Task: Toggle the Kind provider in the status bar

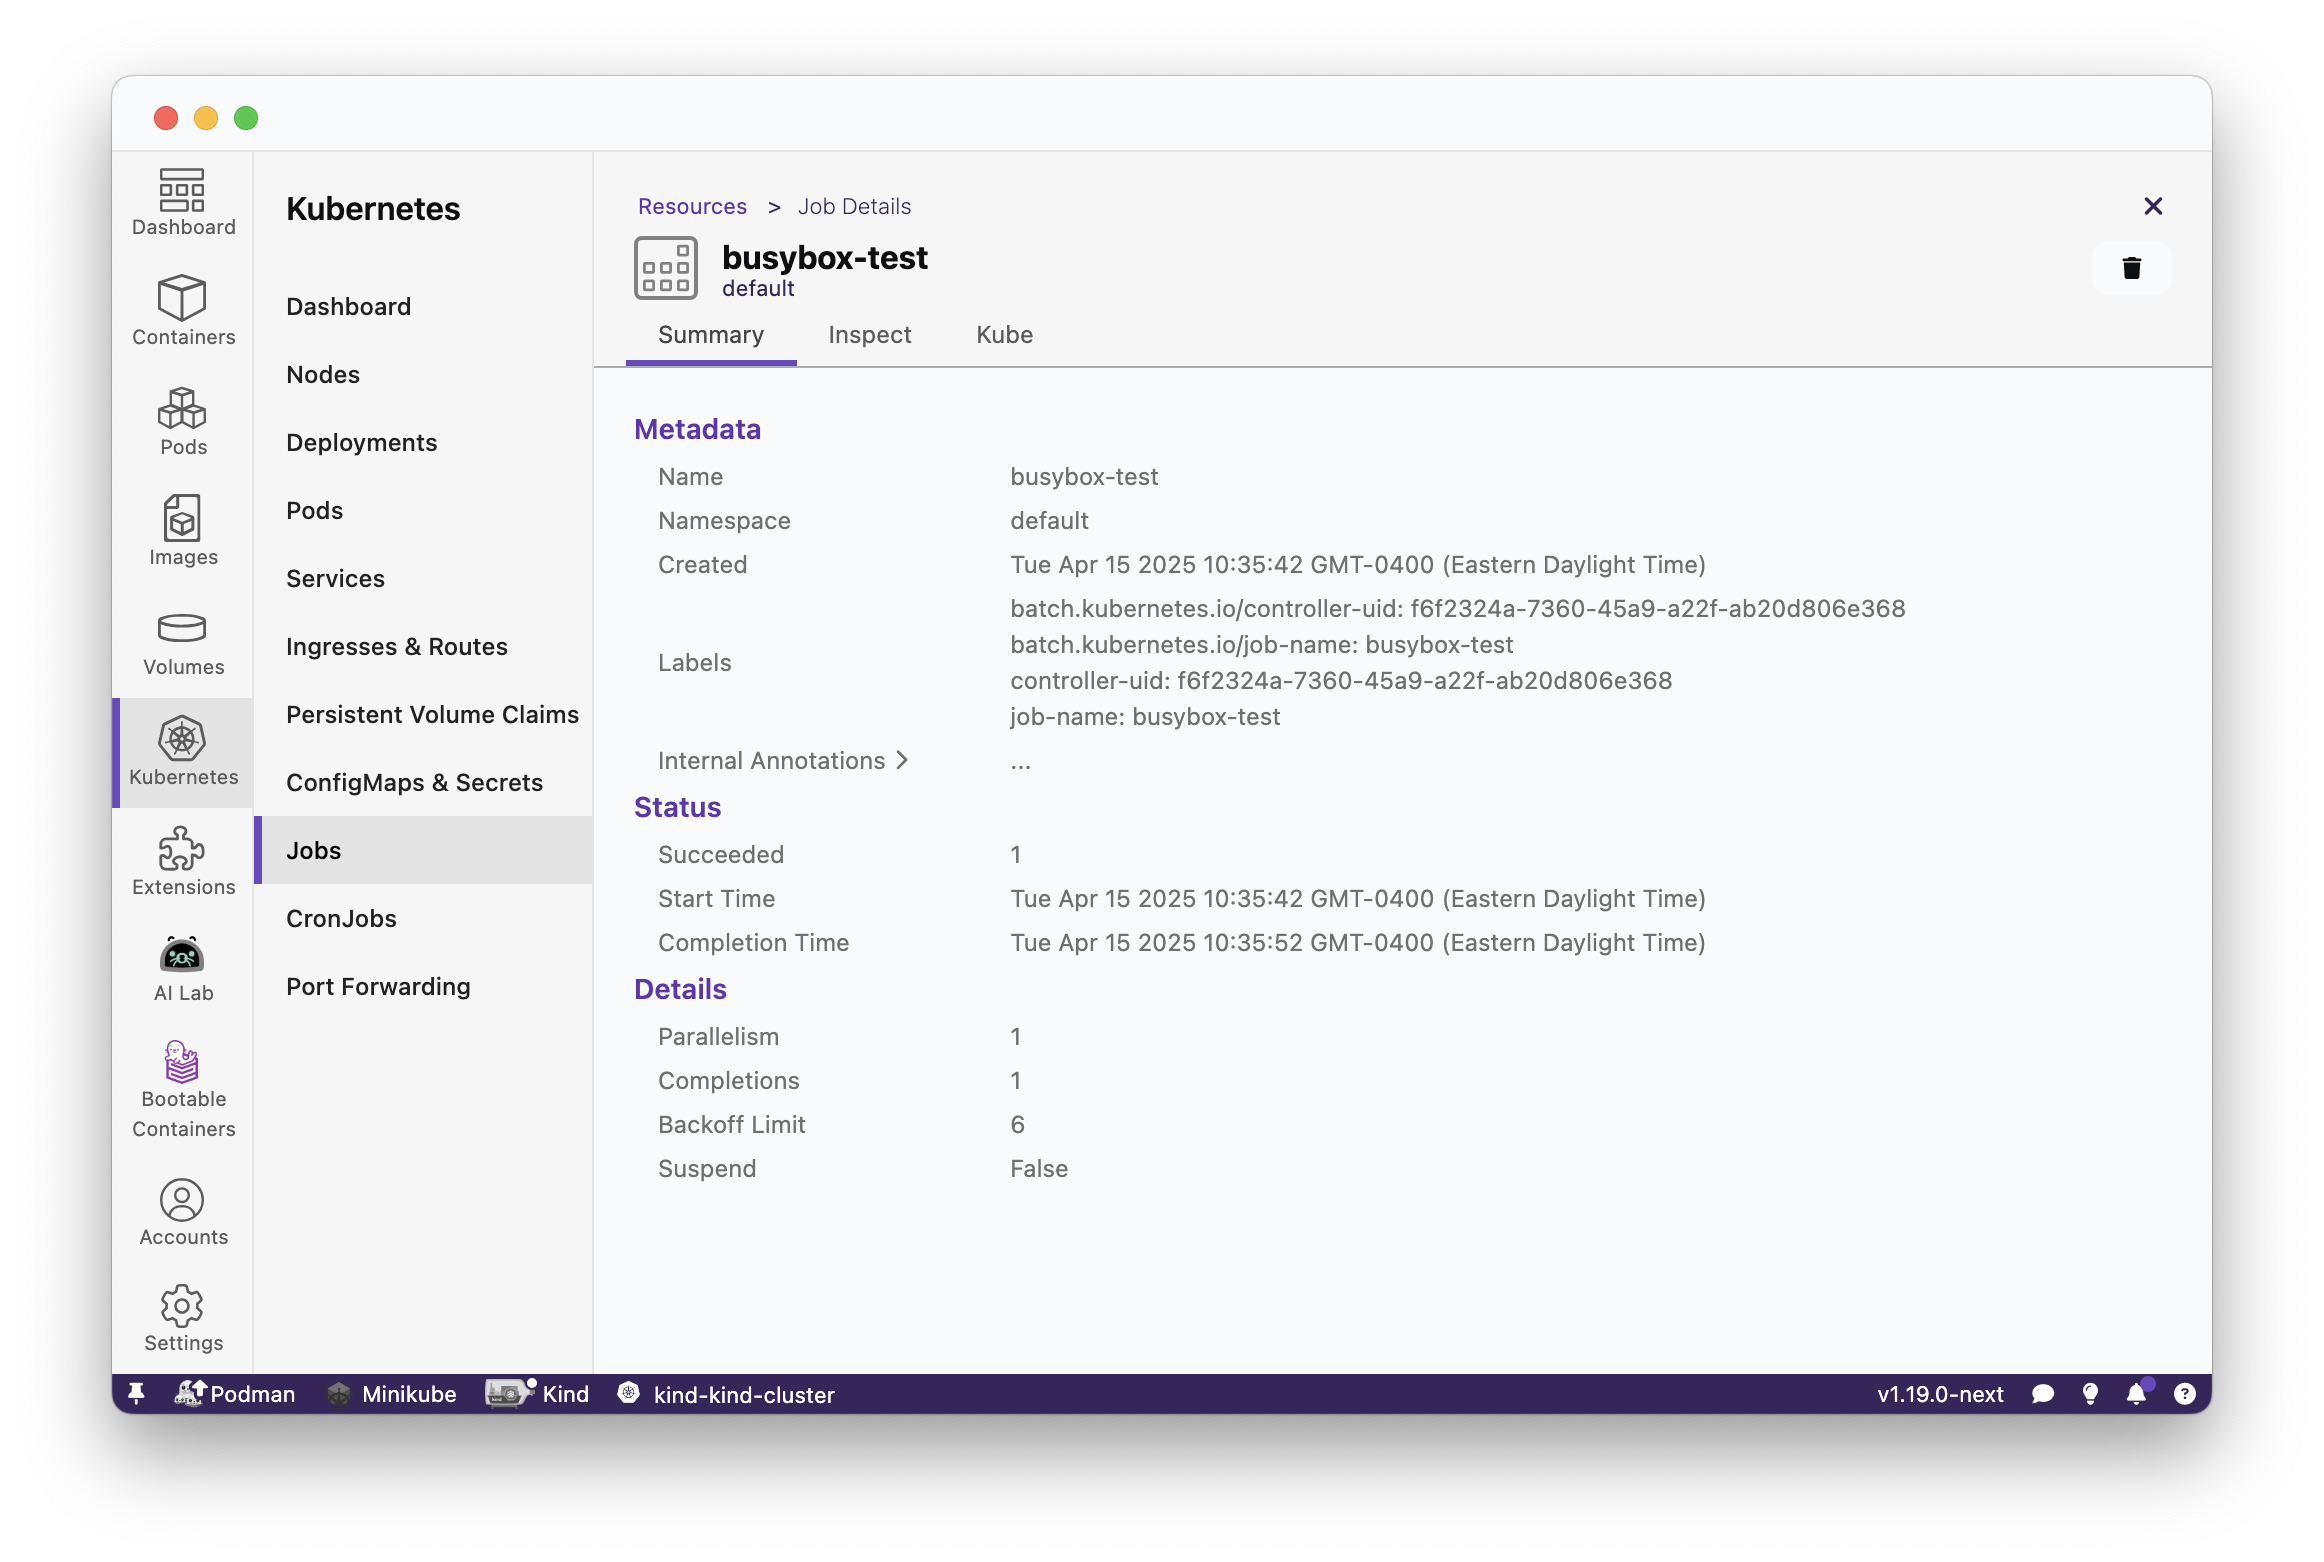Action: pos(537,1394)
